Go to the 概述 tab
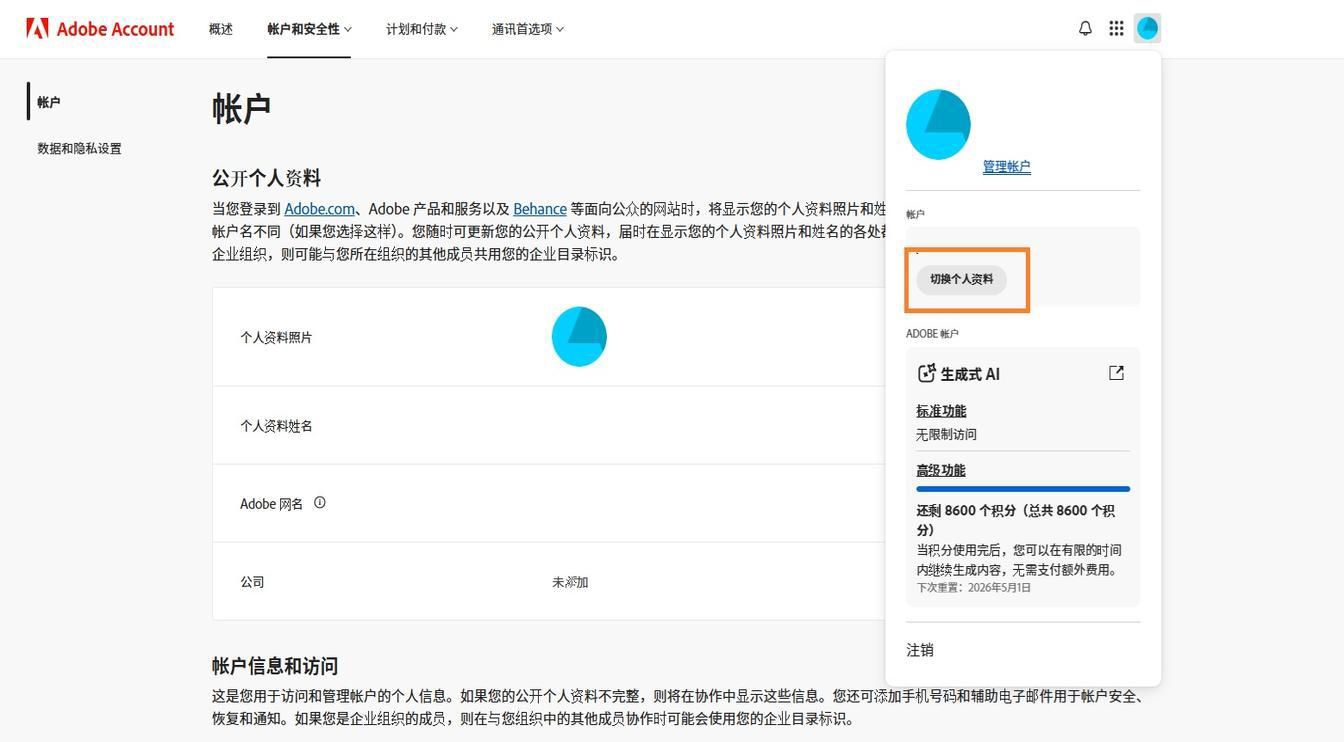The height and width of the screenshot is (742, 1344). (221, 29)
